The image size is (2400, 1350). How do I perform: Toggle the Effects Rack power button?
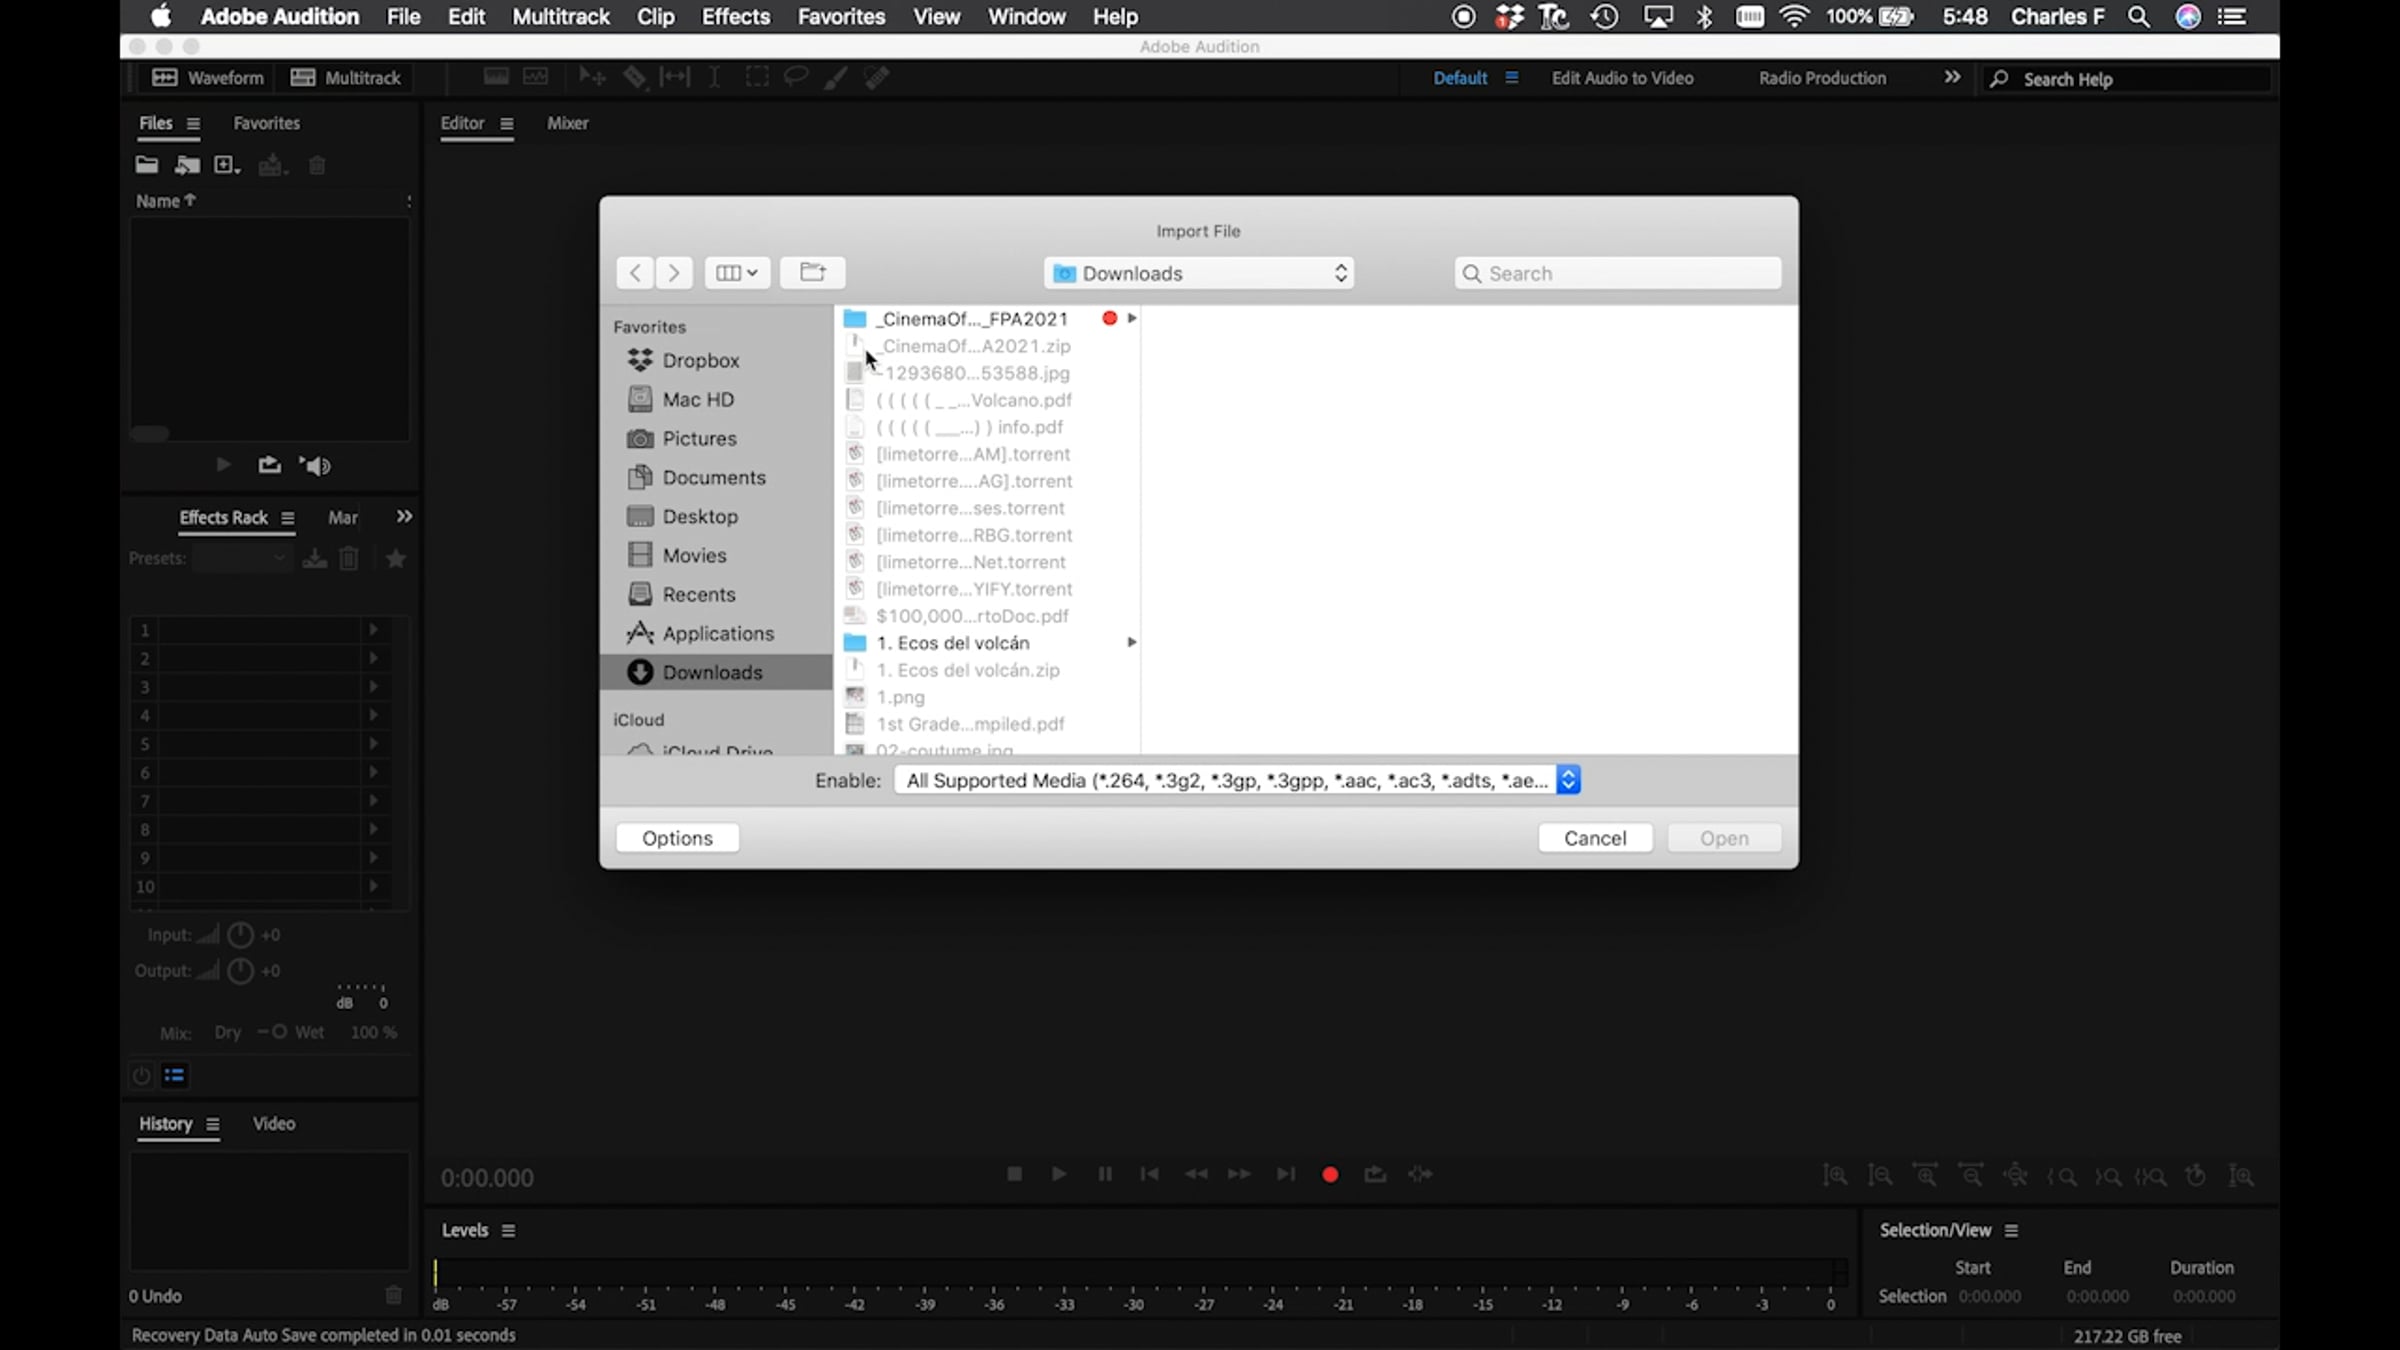(141, 1075)
